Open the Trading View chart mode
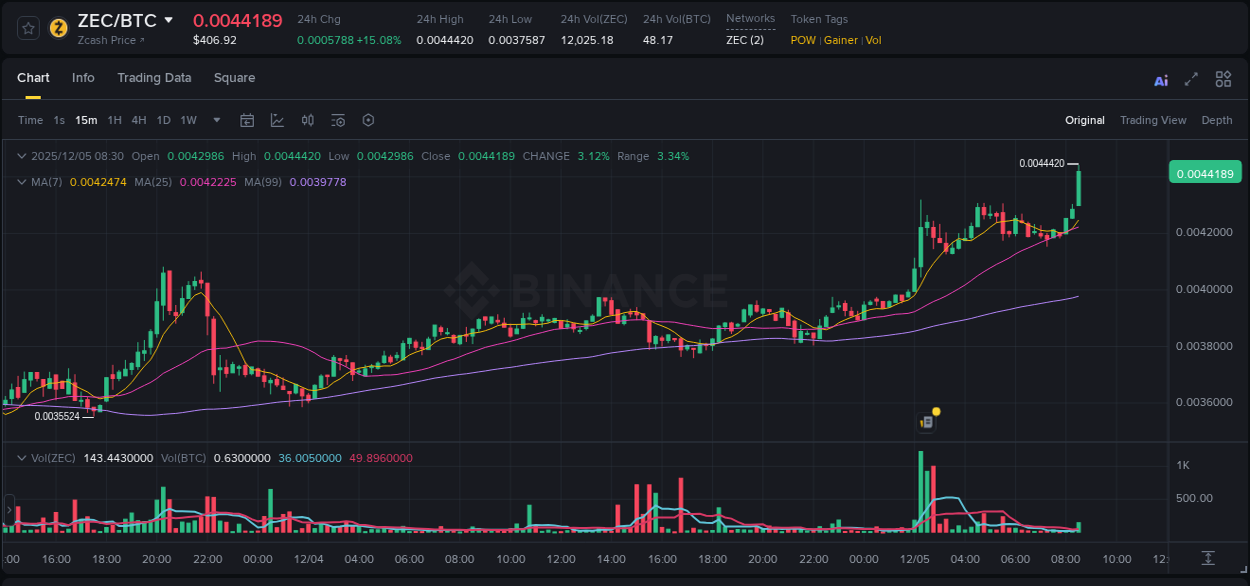The width and height of the screenshot is (1250, 586). [x=1153, y=120]
